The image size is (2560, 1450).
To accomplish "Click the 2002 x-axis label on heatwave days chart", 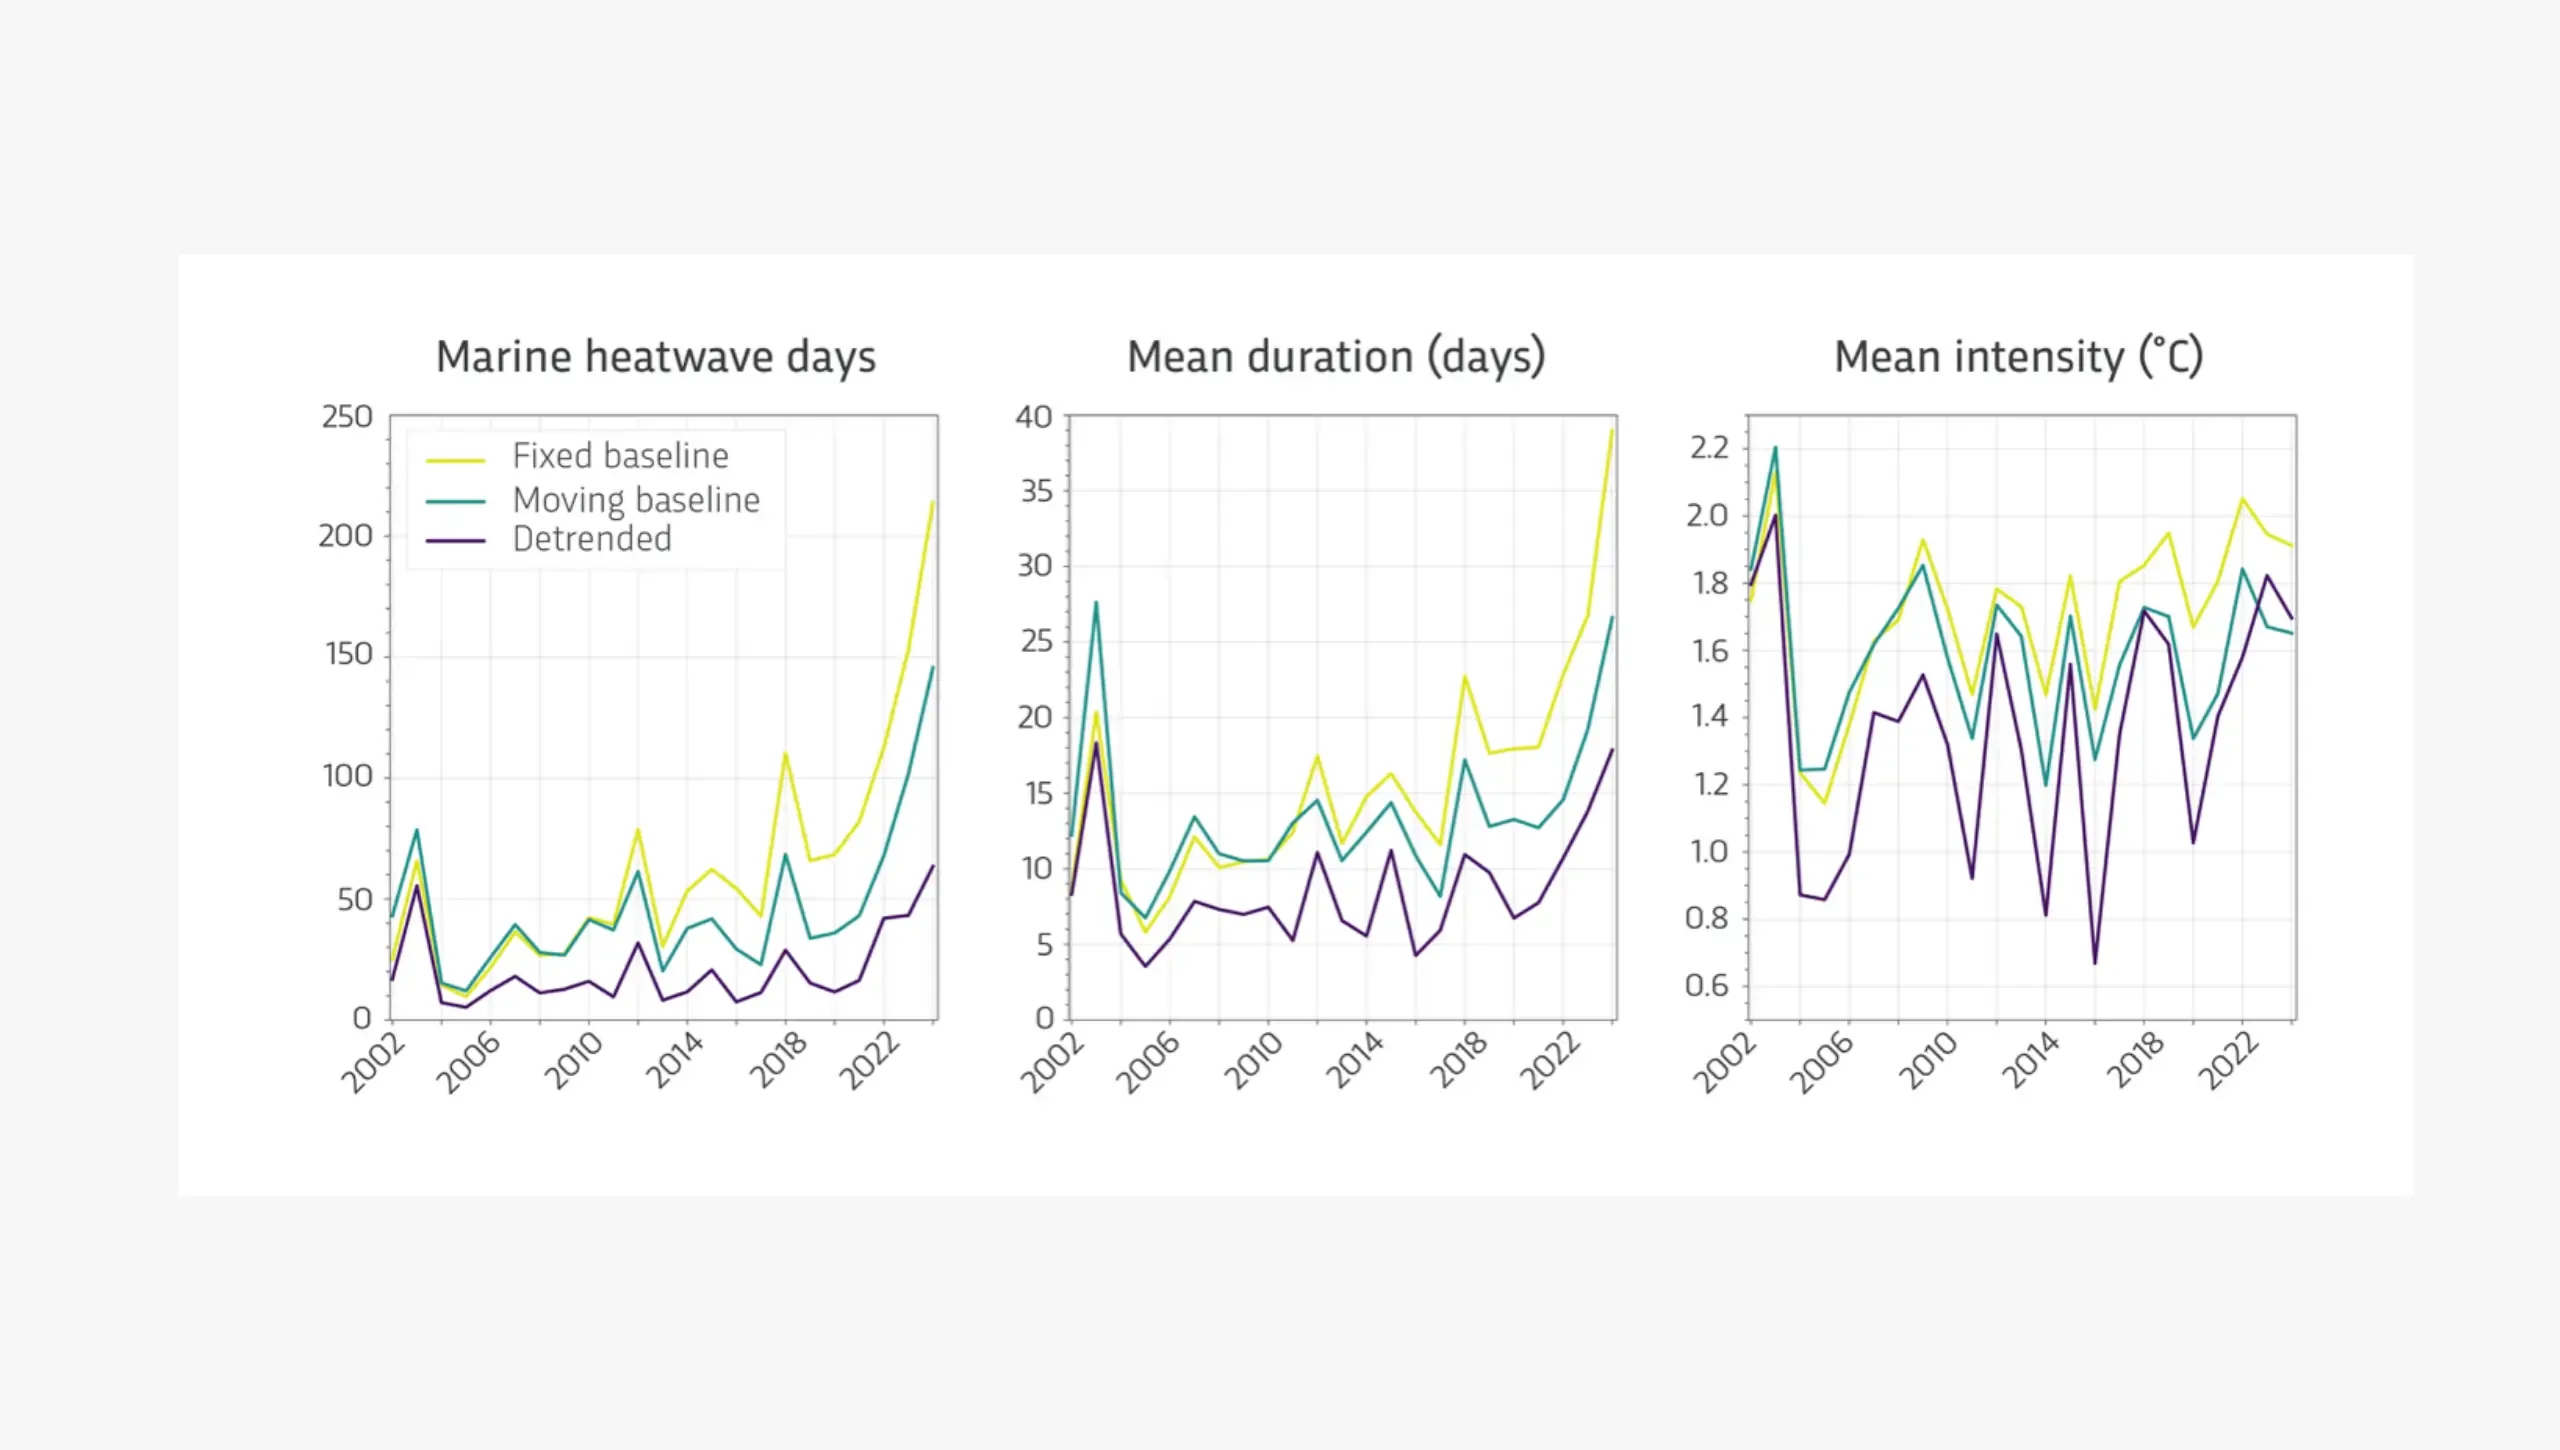I will tap(373, 1064).
